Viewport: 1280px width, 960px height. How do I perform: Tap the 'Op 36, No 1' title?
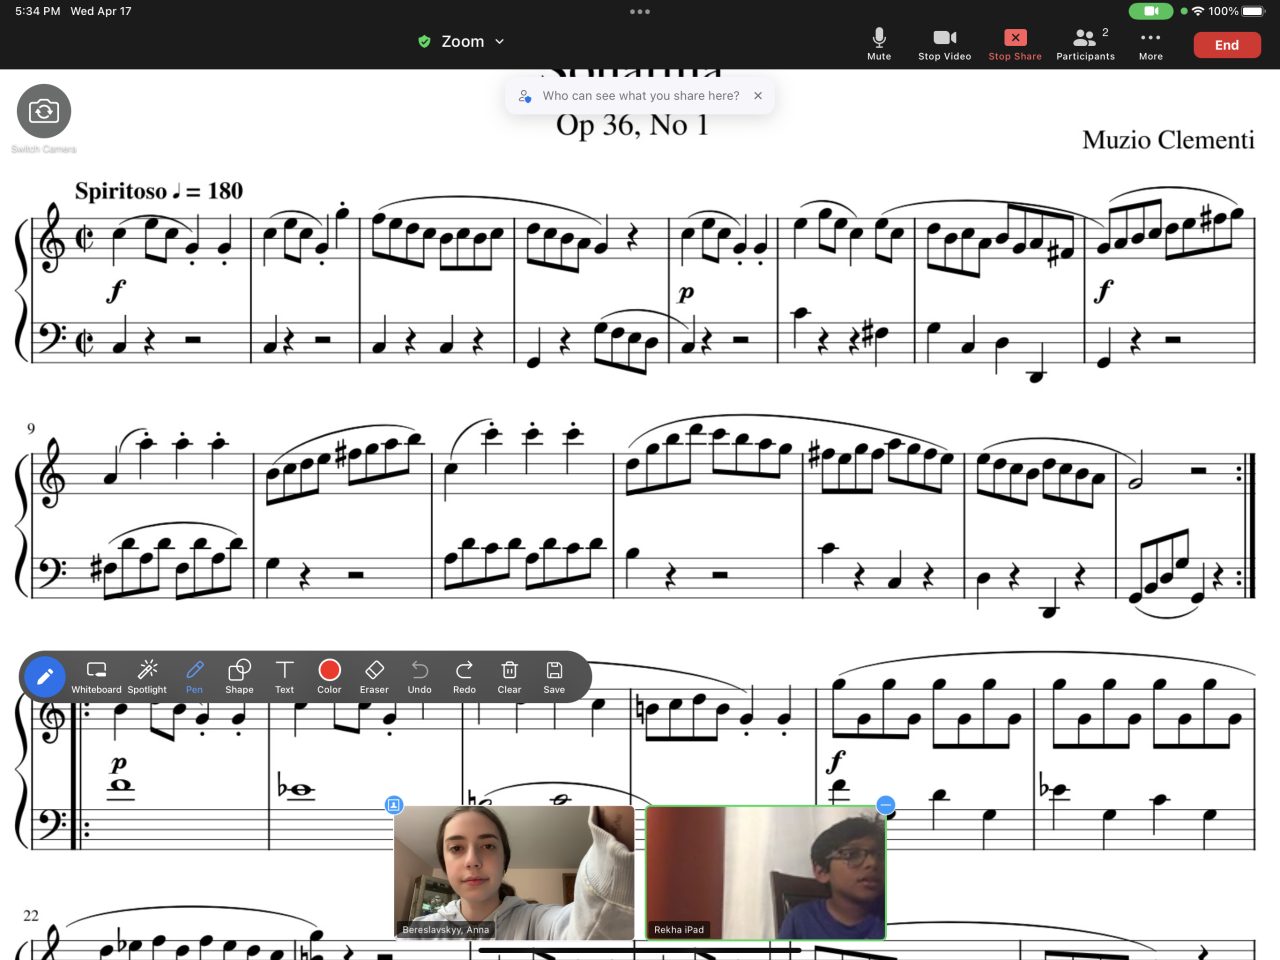tap(632, 125)
